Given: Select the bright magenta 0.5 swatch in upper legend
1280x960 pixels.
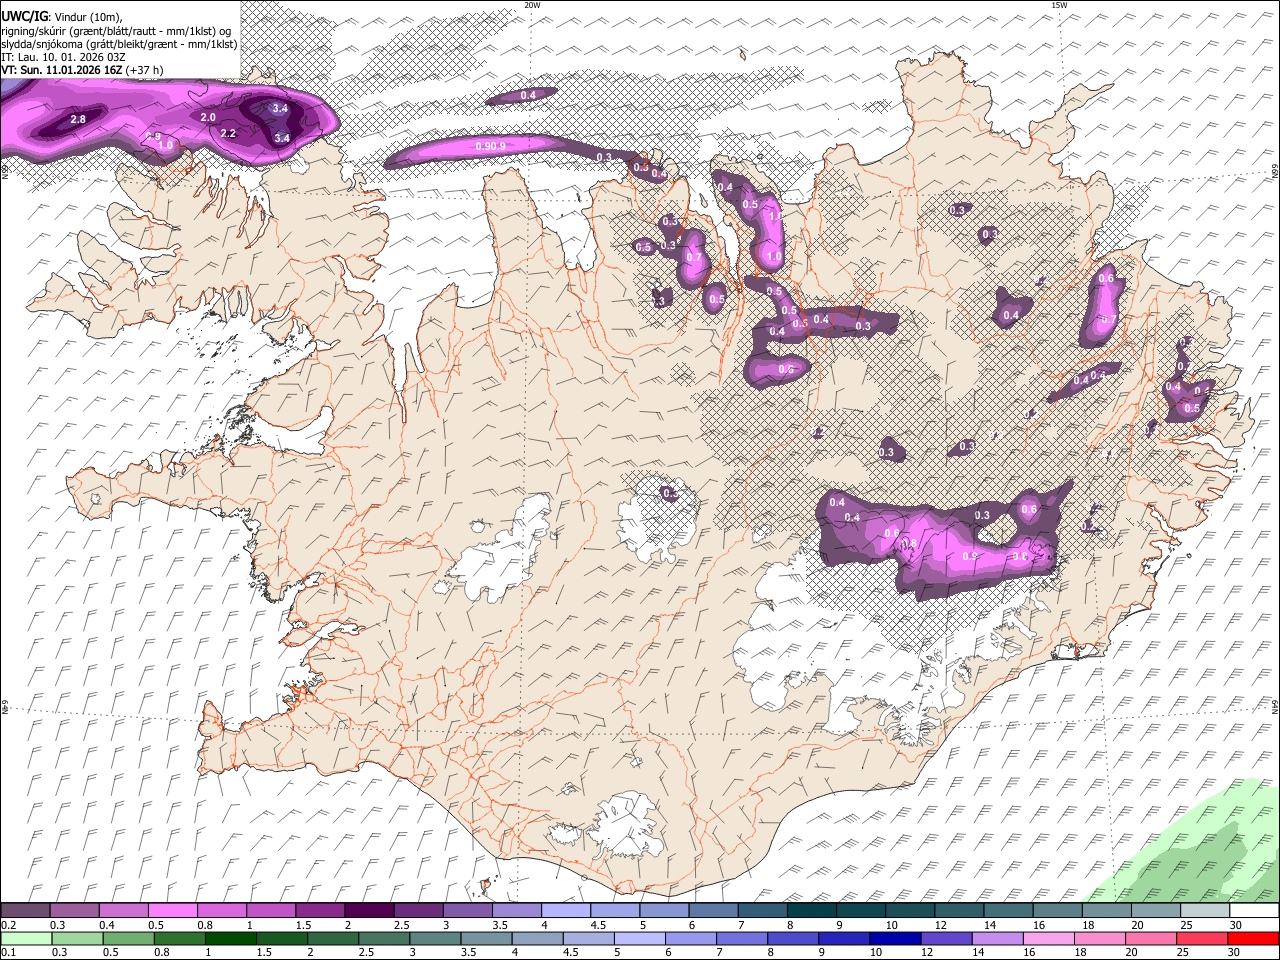Looking at the screenshot, I should click(172, 911).
